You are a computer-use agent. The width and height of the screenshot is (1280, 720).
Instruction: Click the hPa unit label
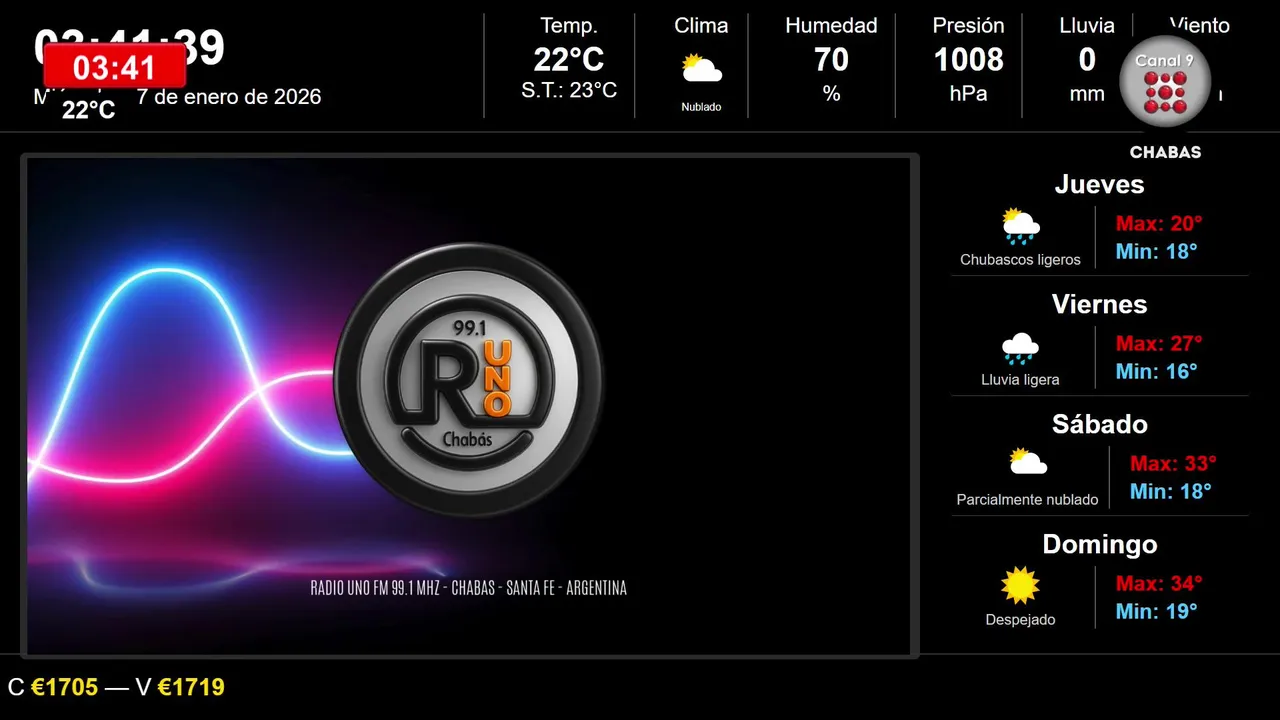968,94
